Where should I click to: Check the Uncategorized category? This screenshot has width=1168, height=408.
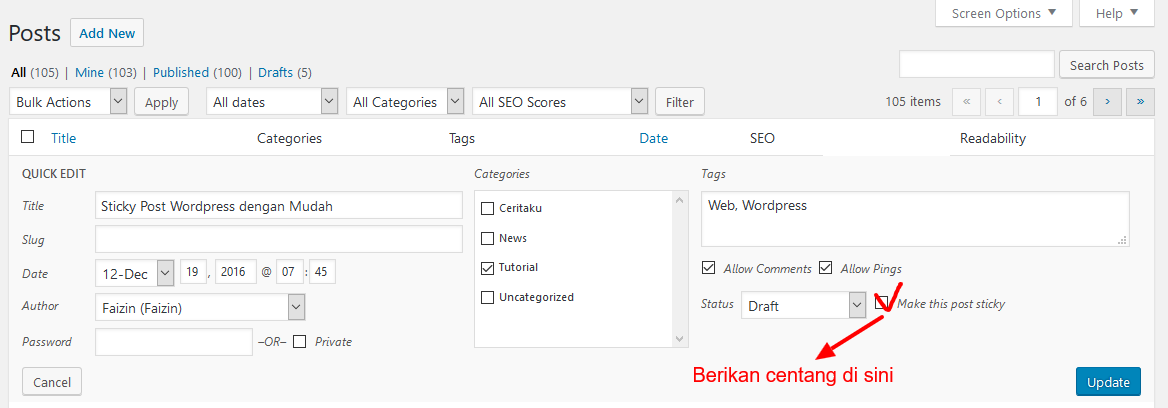(487, 297)
